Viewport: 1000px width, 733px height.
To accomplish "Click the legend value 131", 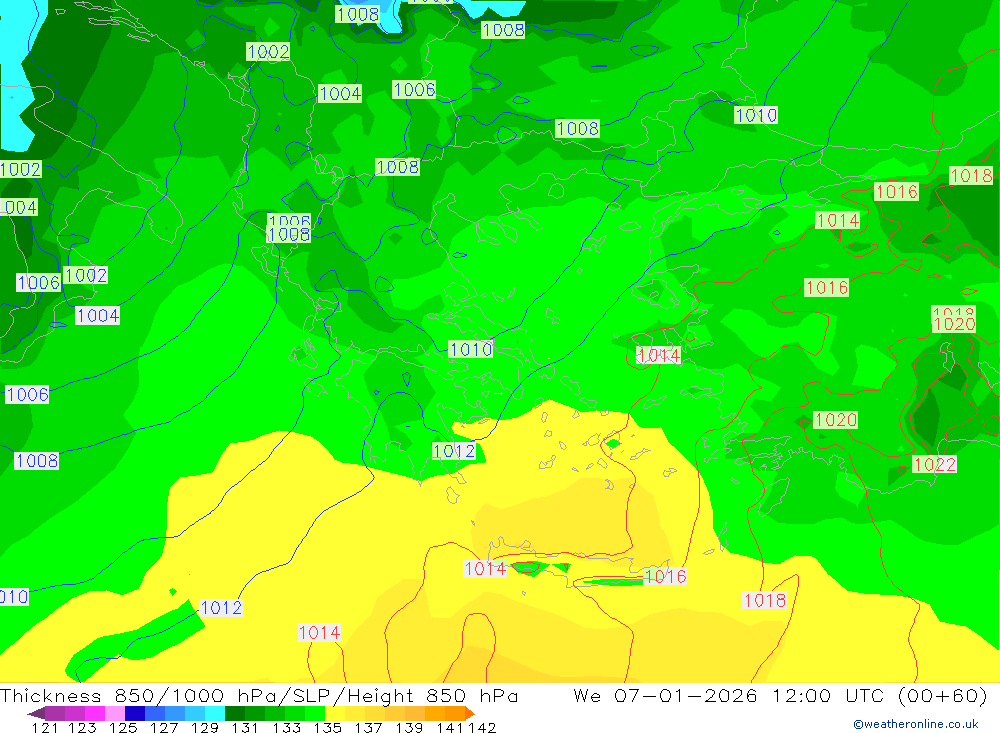I will pos(245,727).
